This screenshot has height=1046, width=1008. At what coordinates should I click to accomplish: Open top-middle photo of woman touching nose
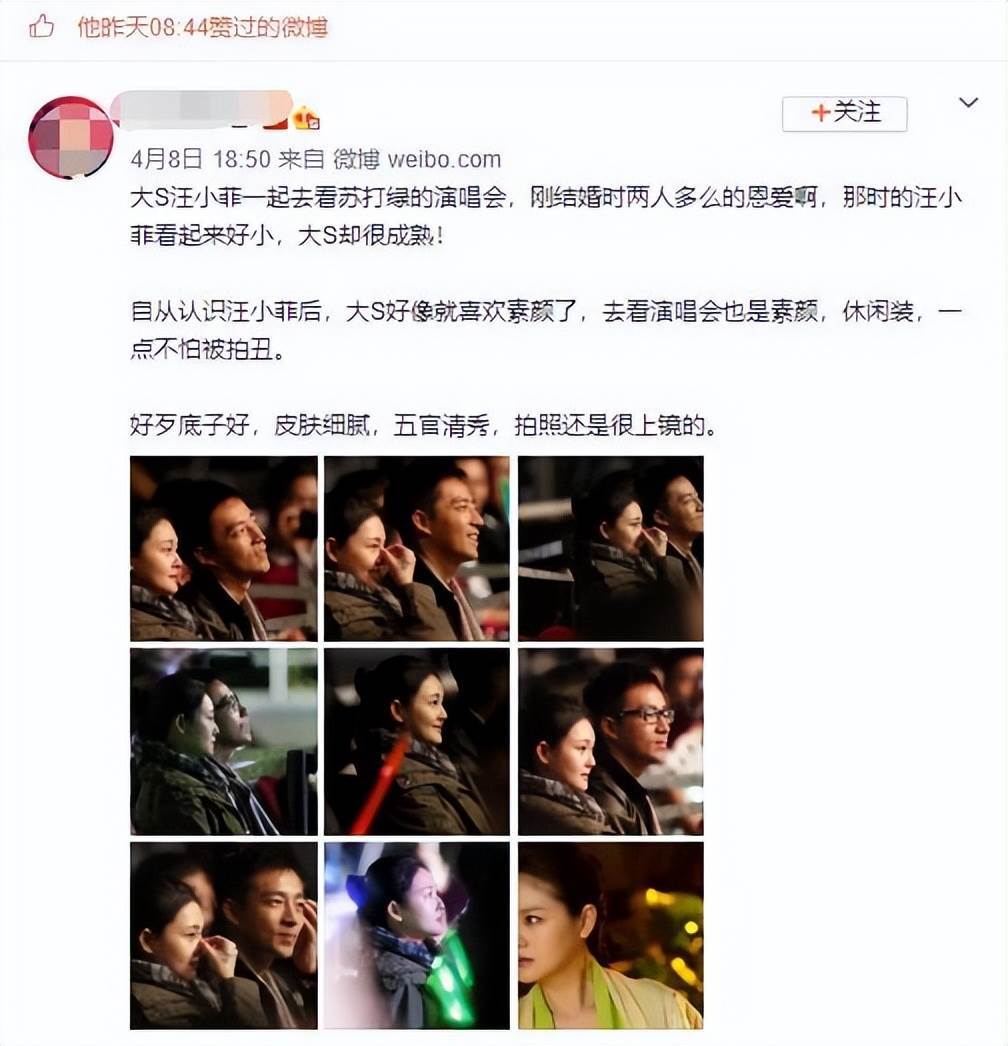coord(417,548)
